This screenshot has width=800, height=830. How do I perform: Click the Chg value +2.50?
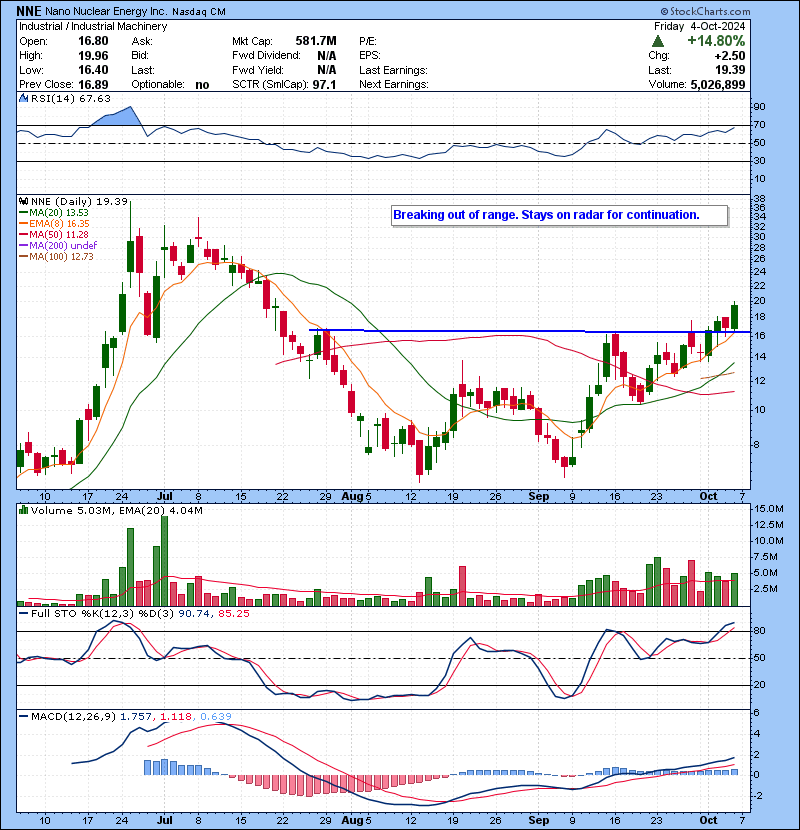coord(730,56)
